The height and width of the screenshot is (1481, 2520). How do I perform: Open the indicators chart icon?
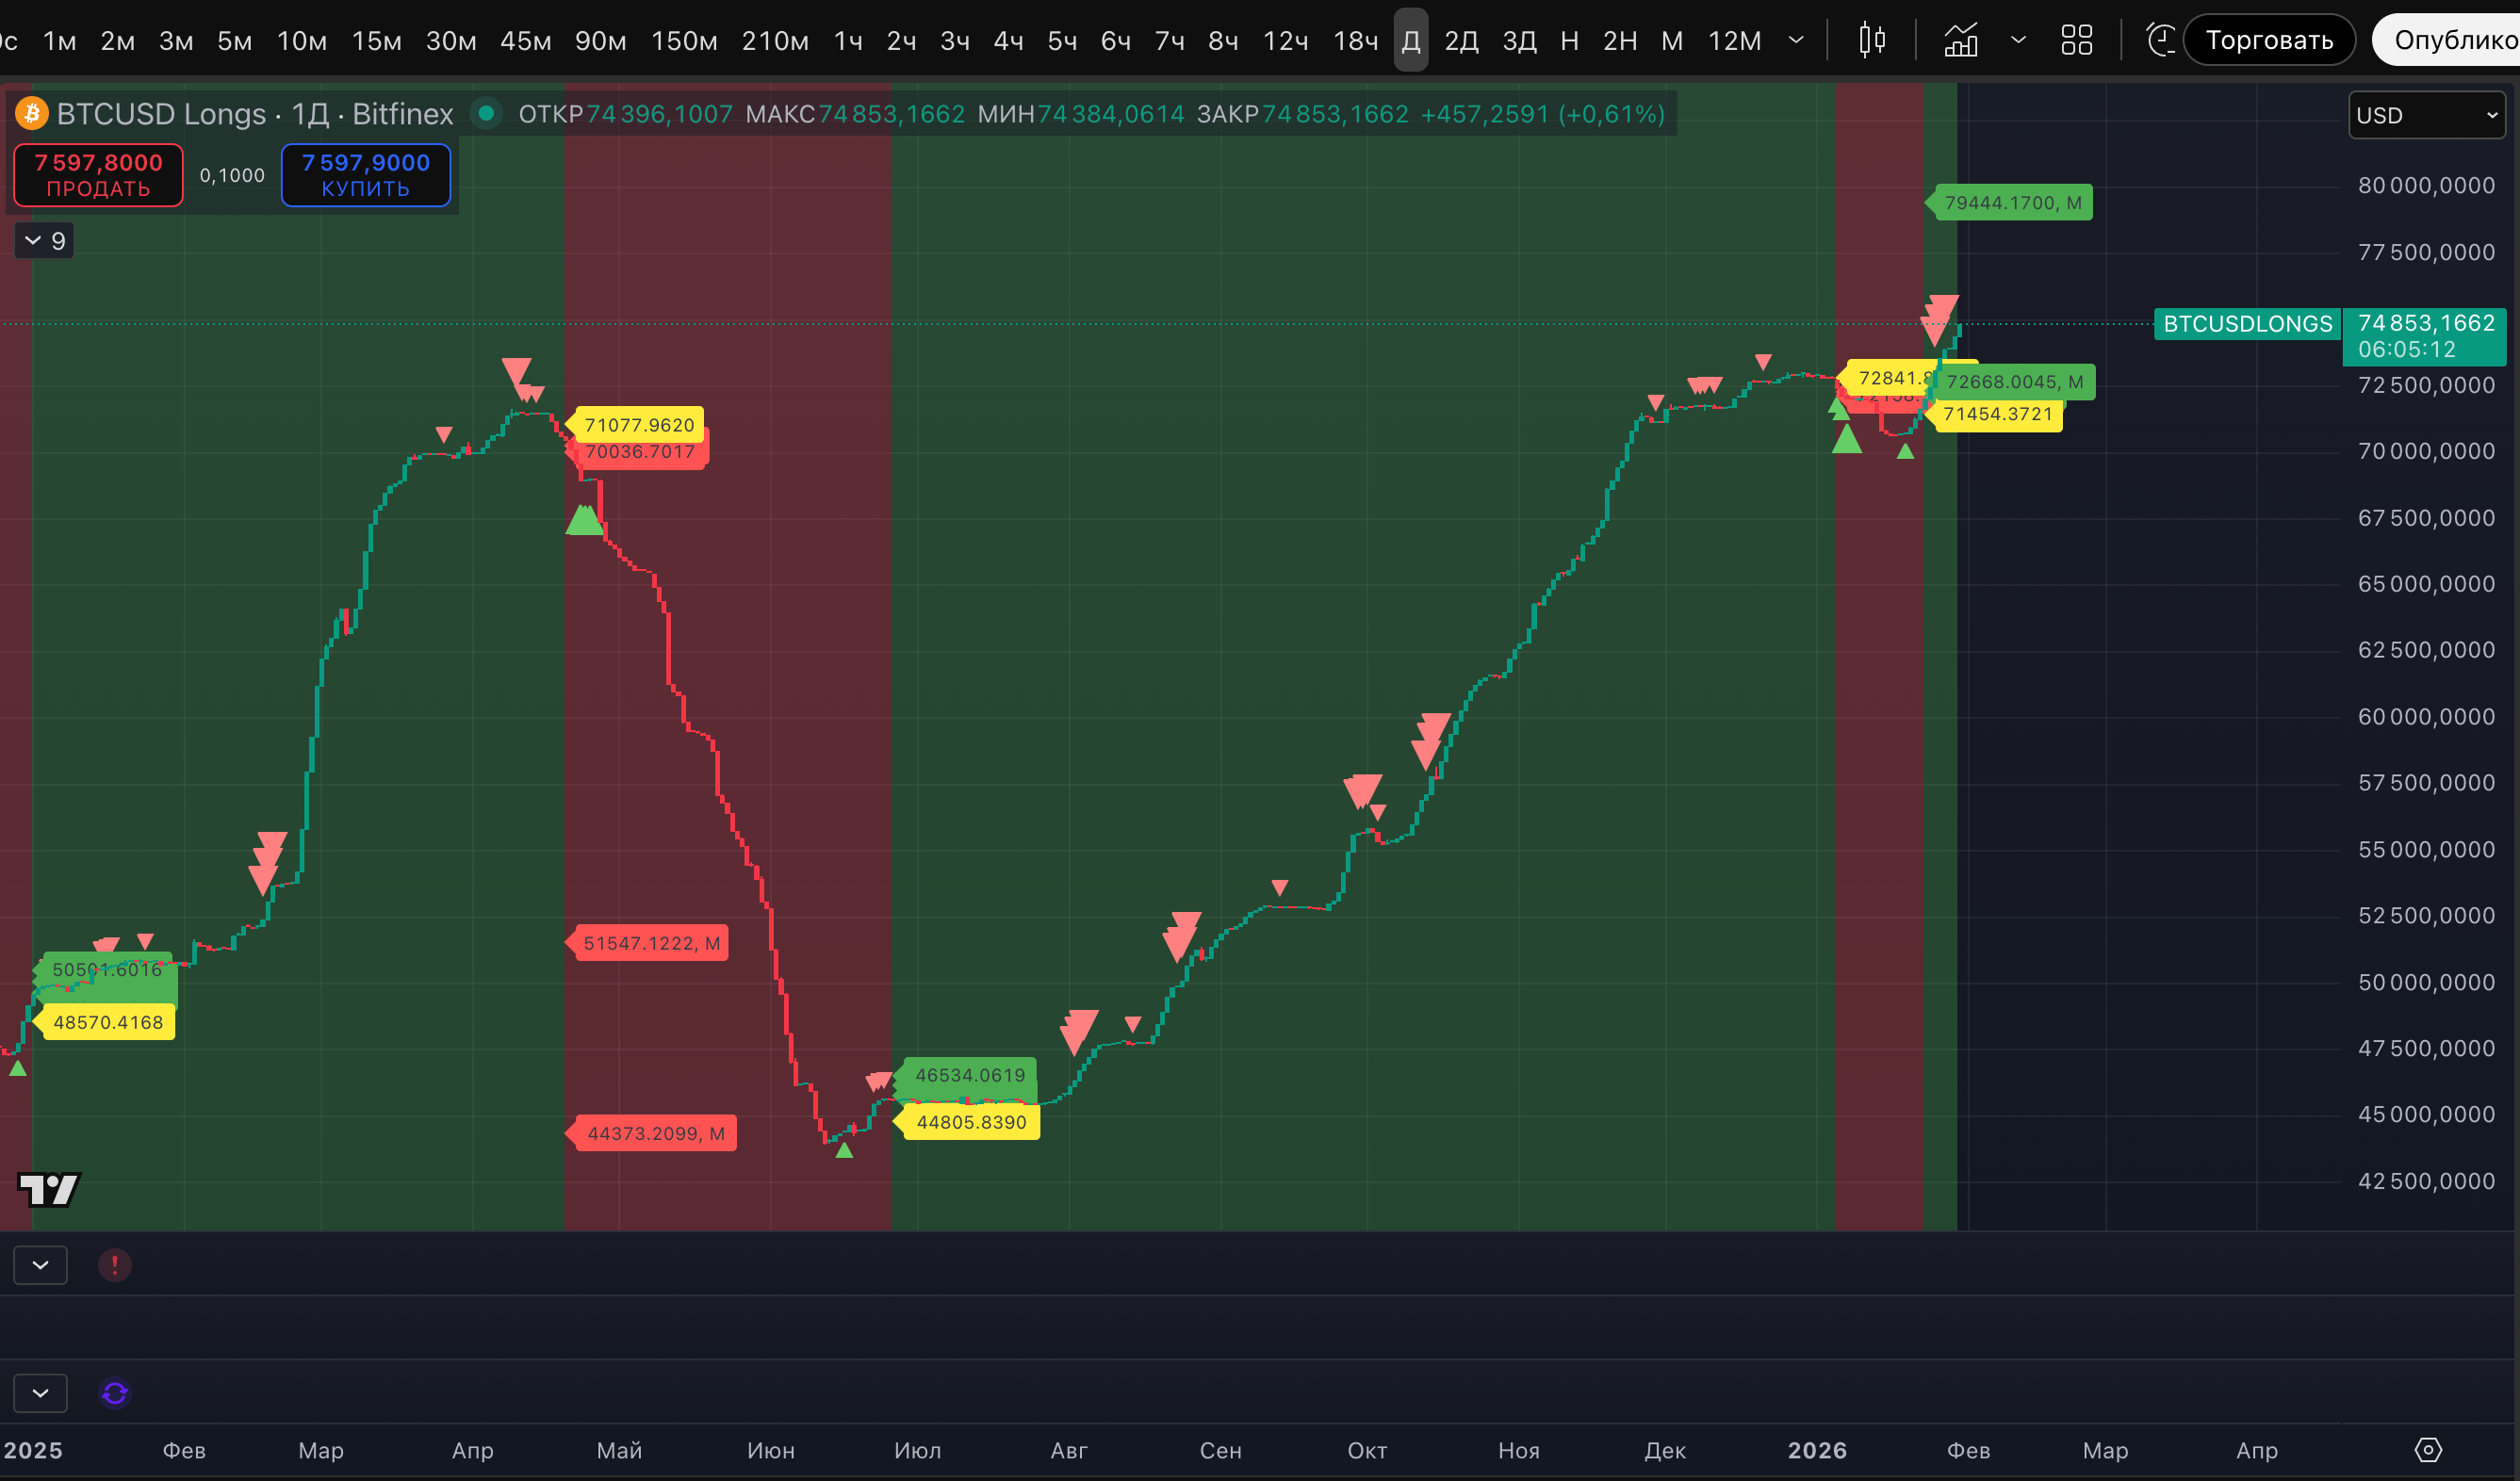tap(1960, 40)
